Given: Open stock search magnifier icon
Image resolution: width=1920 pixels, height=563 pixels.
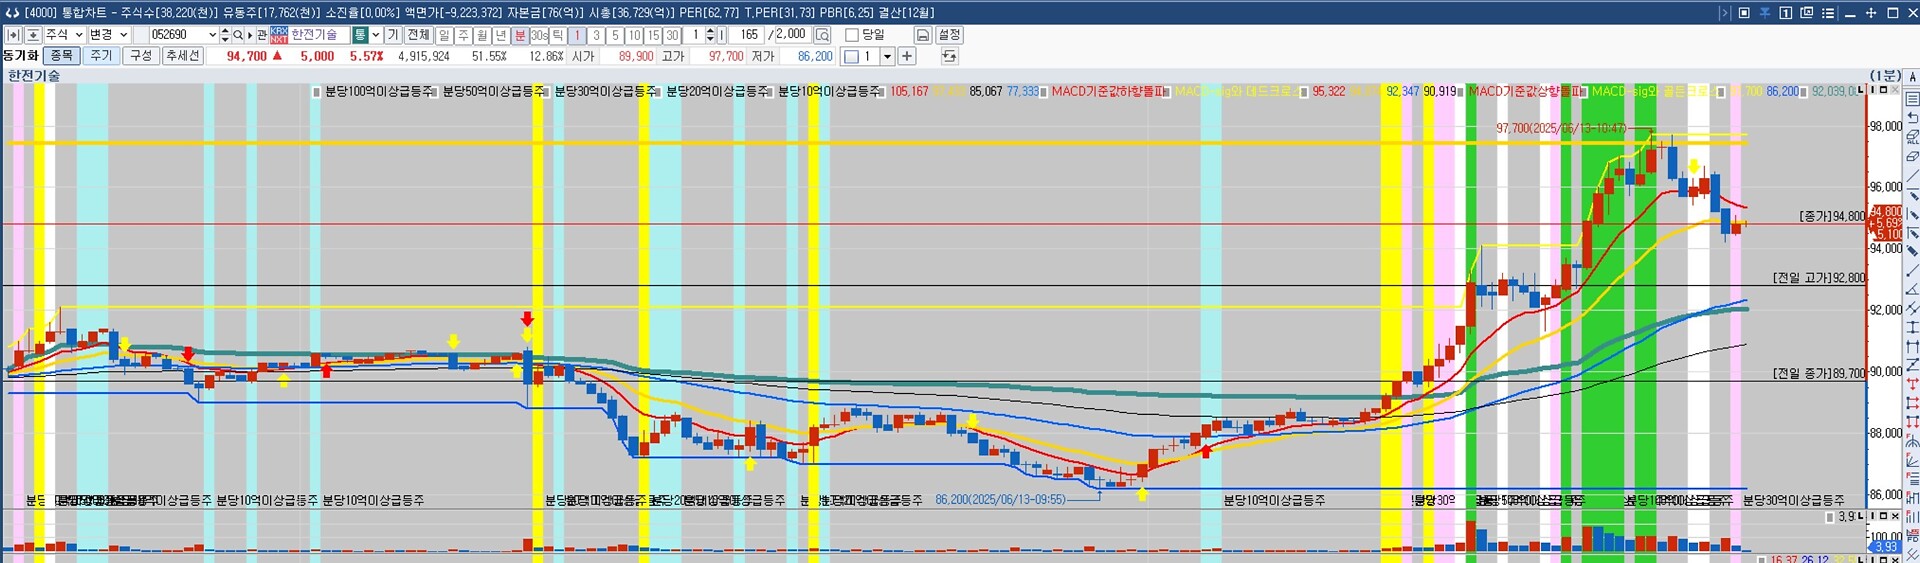Looking at the screenshot, I should point(238,35).
